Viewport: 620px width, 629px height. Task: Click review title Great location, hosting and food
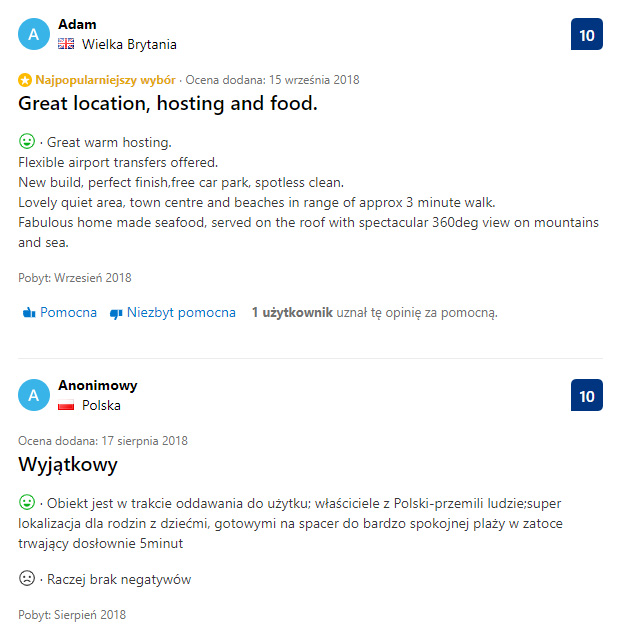(168, 103)
